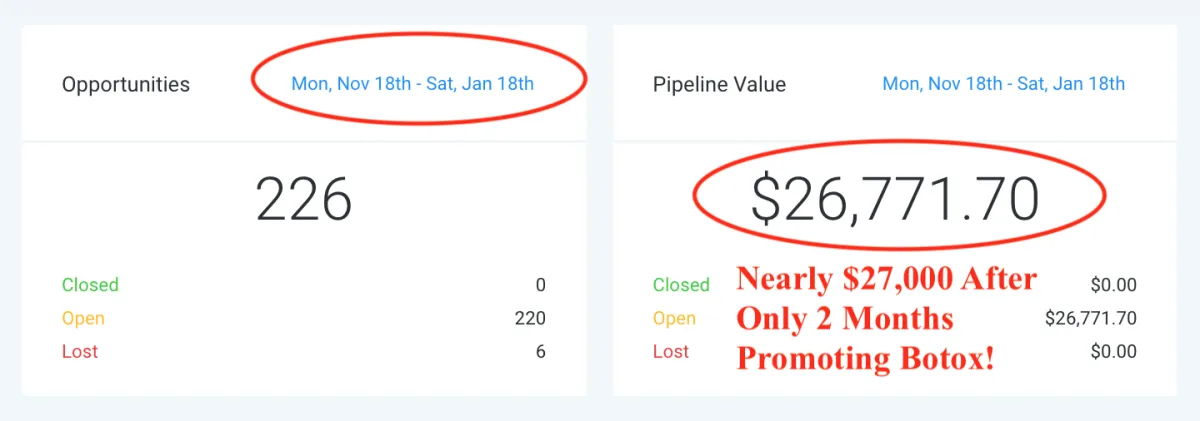Select the red Lost label under Opportunities
The width and height of the screenshot is (1200, 421).
(80, 352)
